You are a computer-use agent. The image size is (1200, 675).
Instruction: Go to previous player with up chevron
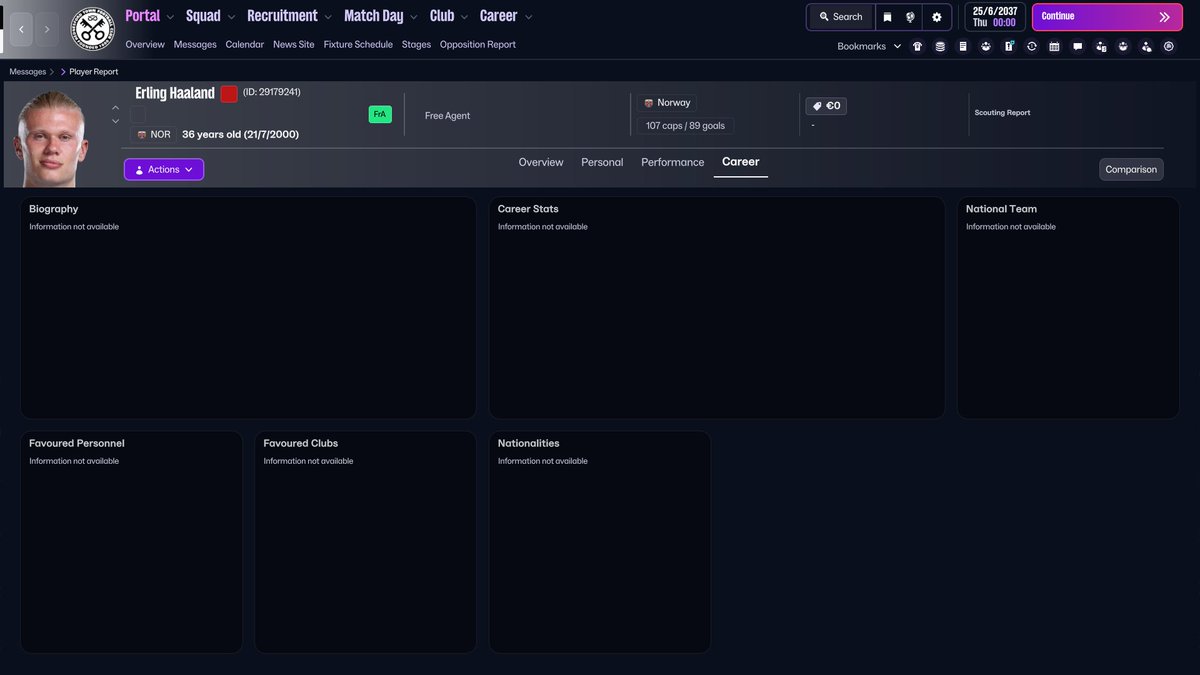pos(115,108)
